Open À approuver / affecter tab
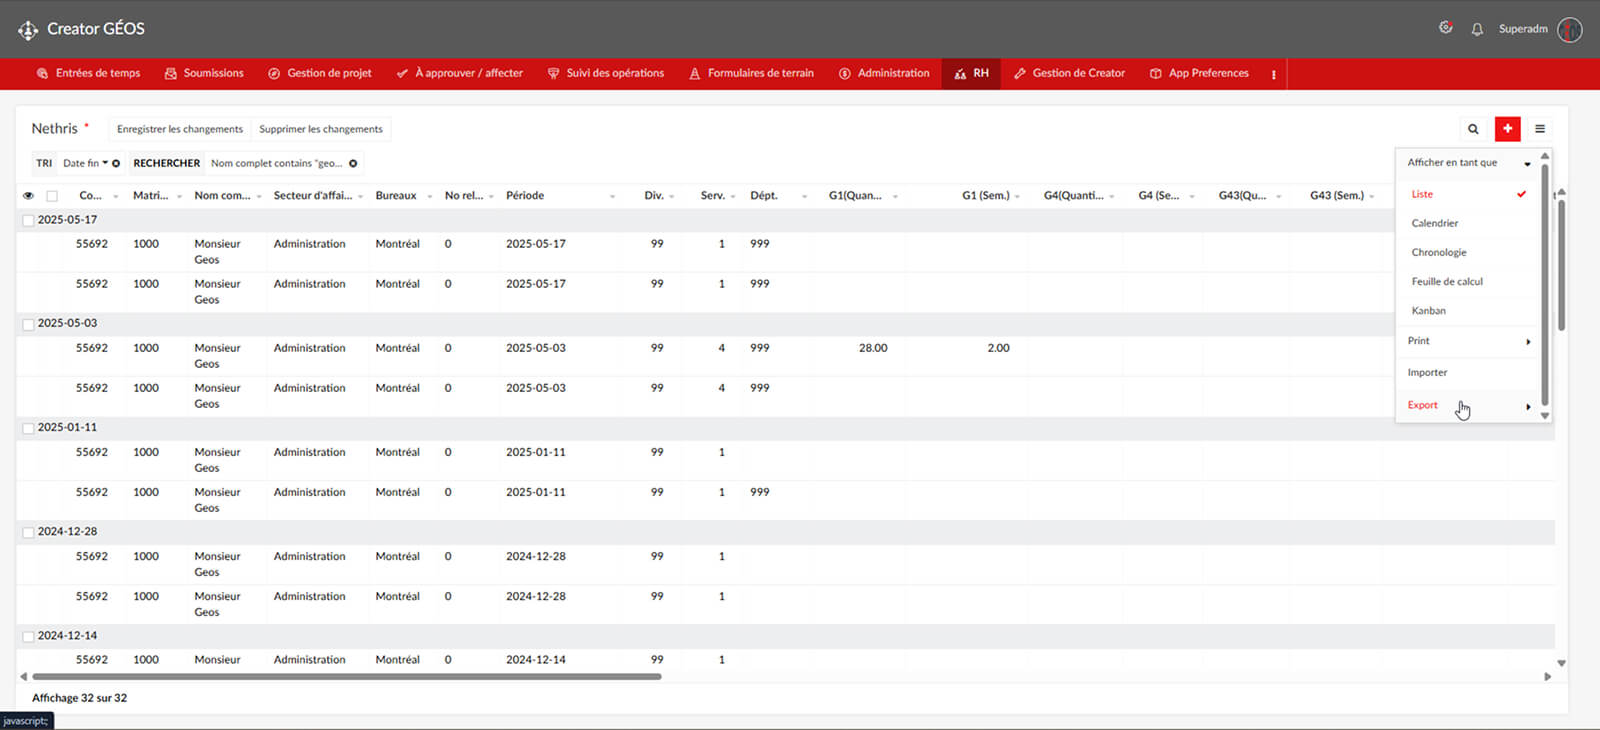Viewport: 1600px width, 730px height. (x=460, y=74)
